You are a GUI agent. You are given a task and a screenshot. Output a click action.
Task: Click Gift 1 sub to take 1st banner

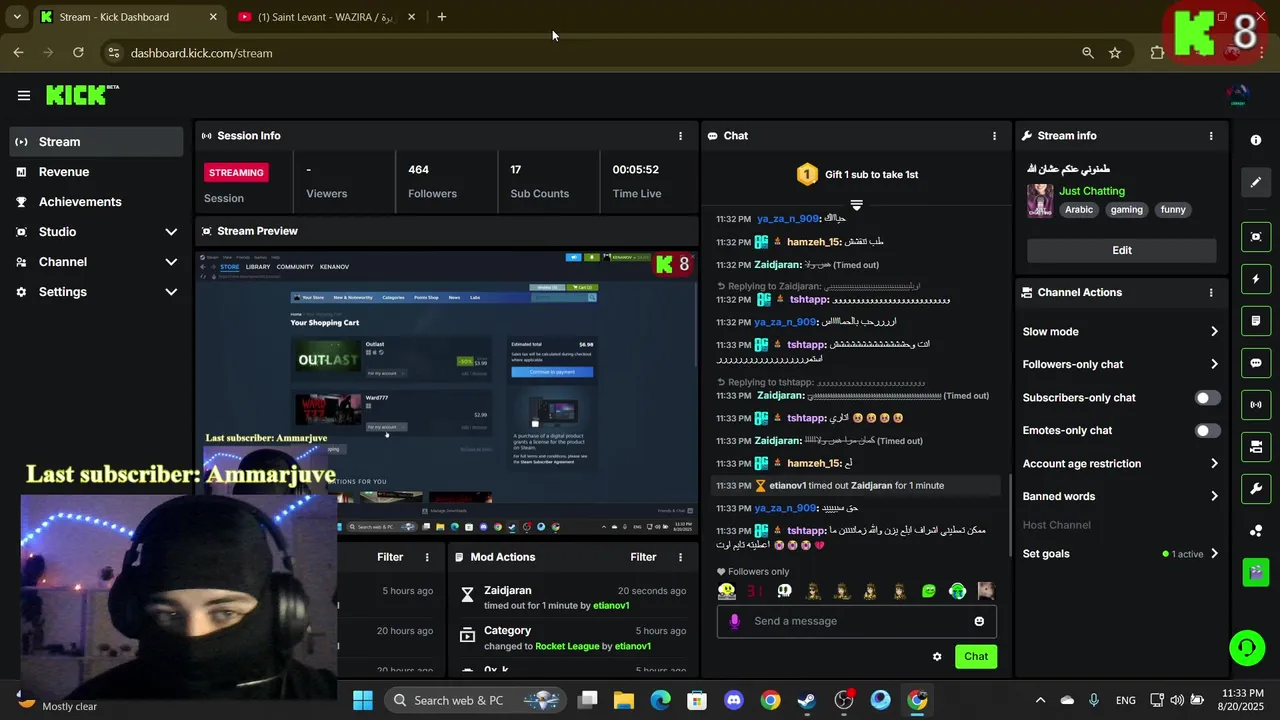click(x=857, y=175)
